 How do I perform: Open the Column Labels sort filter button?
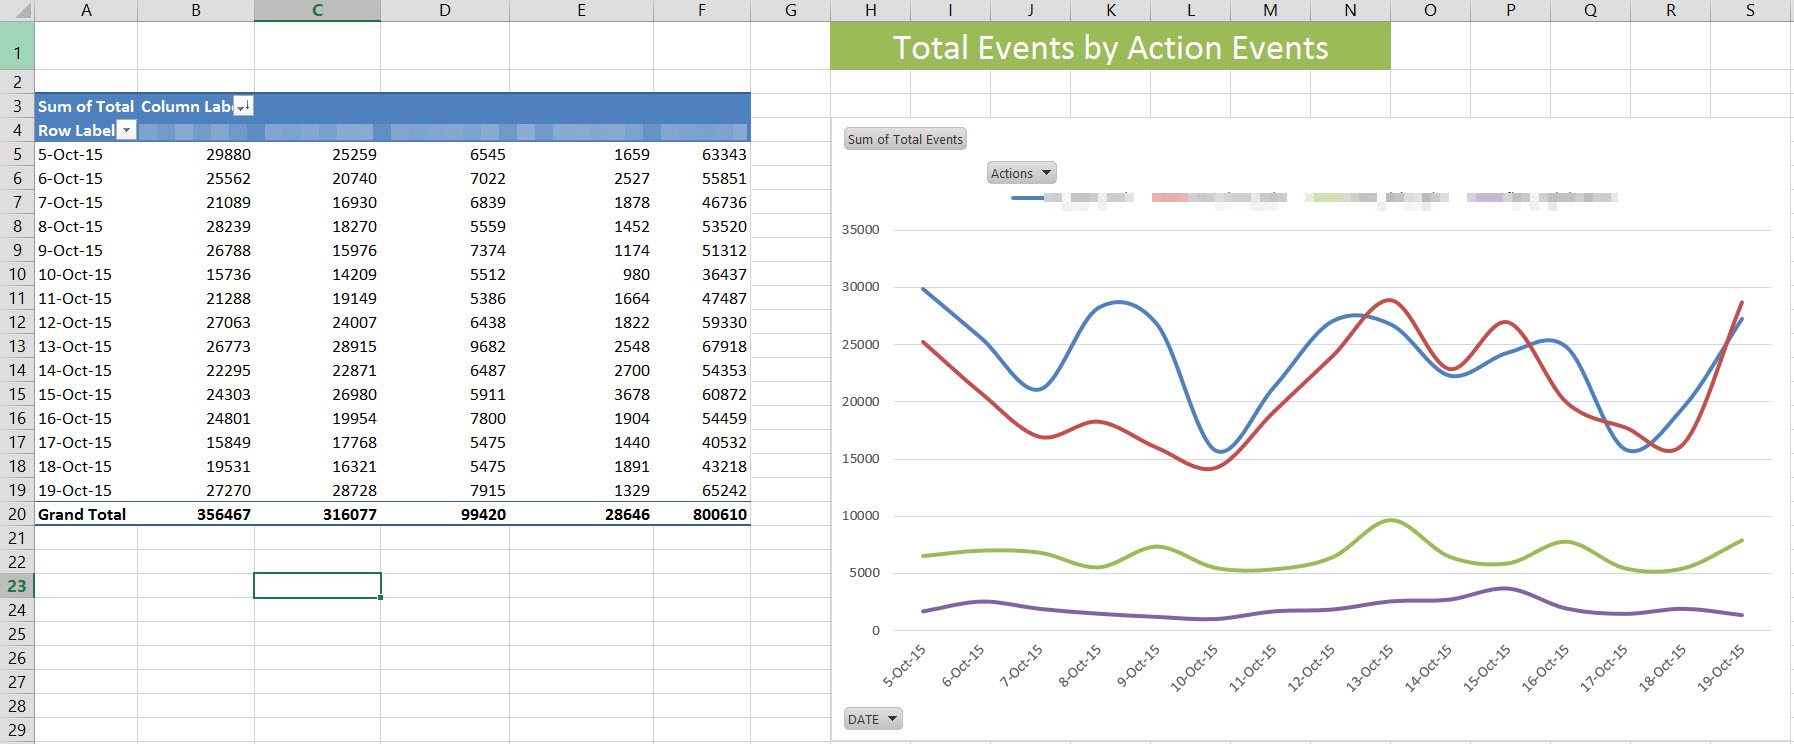click(x=244, y=106)
